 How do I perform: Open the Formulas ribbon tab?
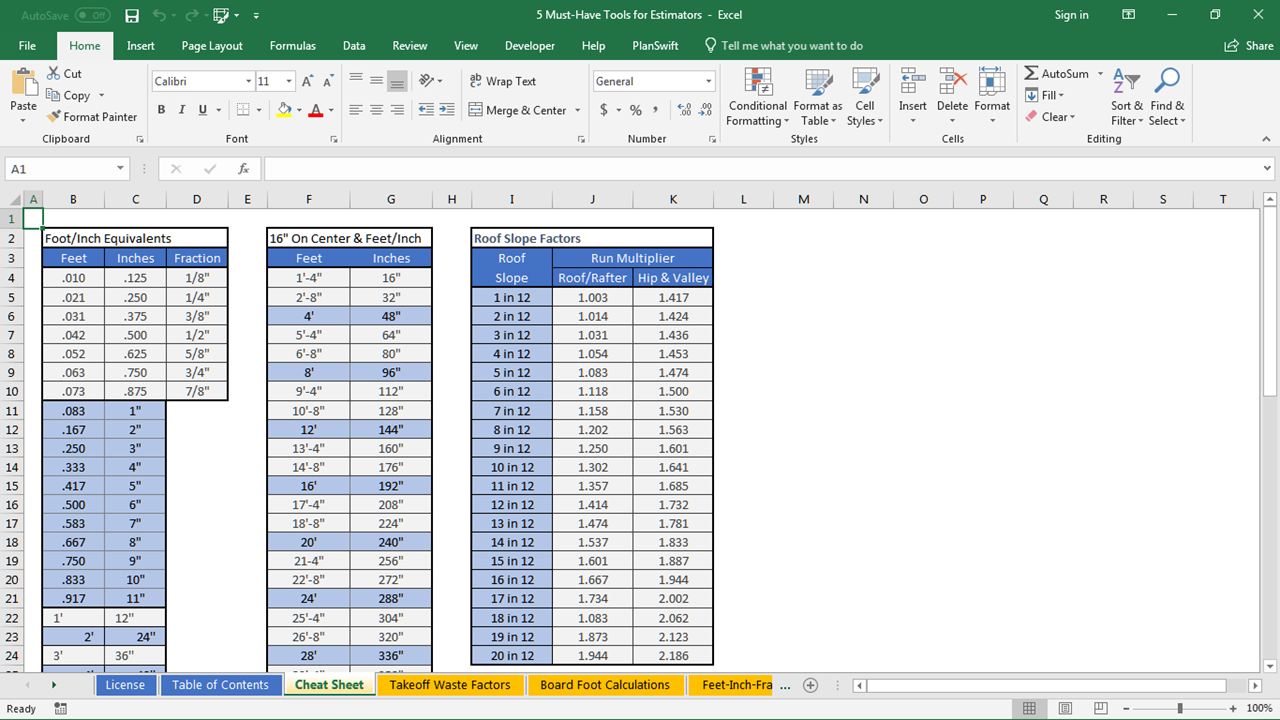click(x=292, y=46)
